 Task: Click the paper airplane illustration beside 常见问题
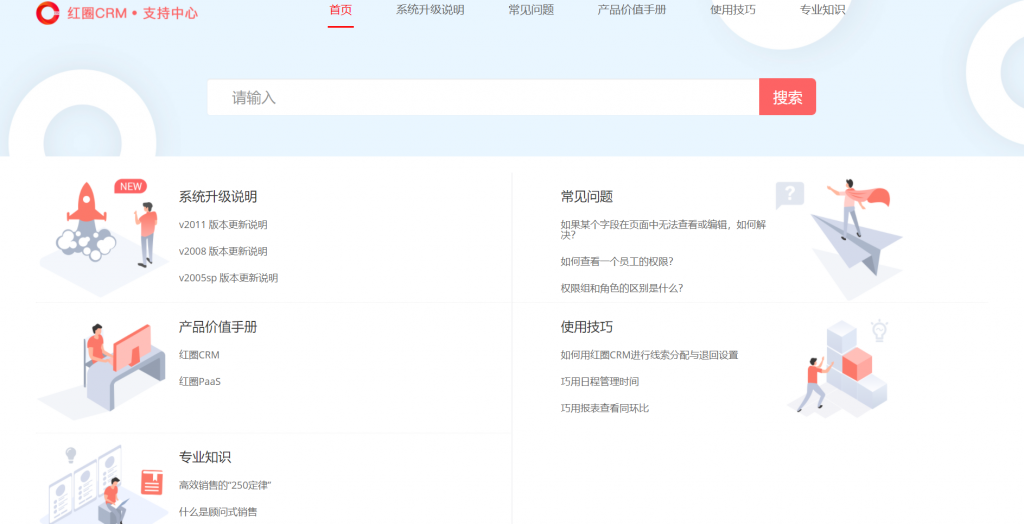tap(845, 228)
